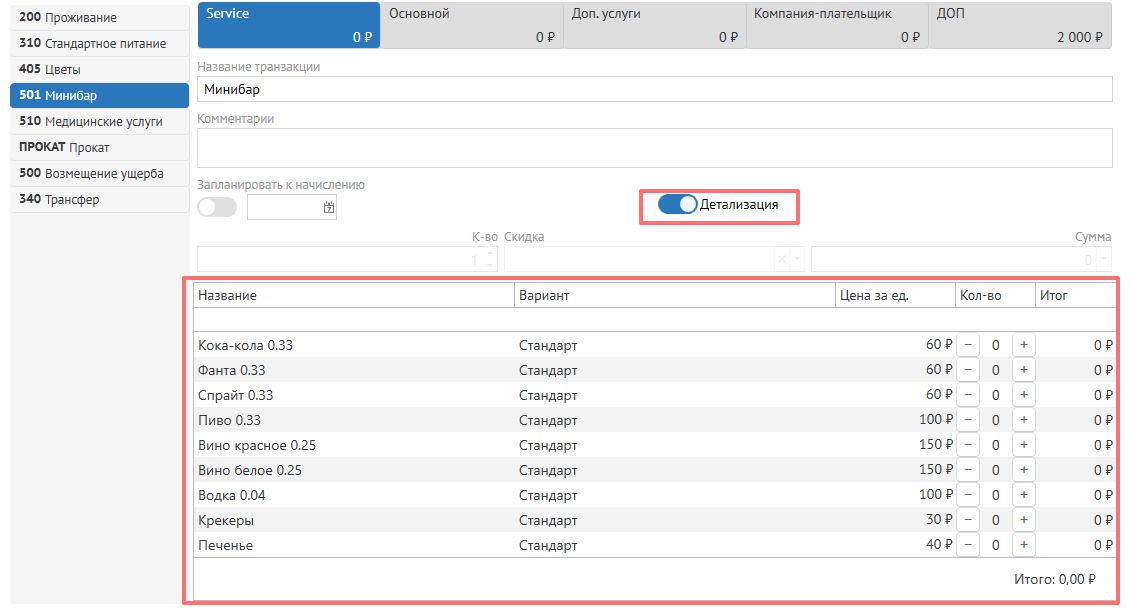
Task: Switch to the Основной folio tab
Action: pyautogui.click(x=470, y=25)
